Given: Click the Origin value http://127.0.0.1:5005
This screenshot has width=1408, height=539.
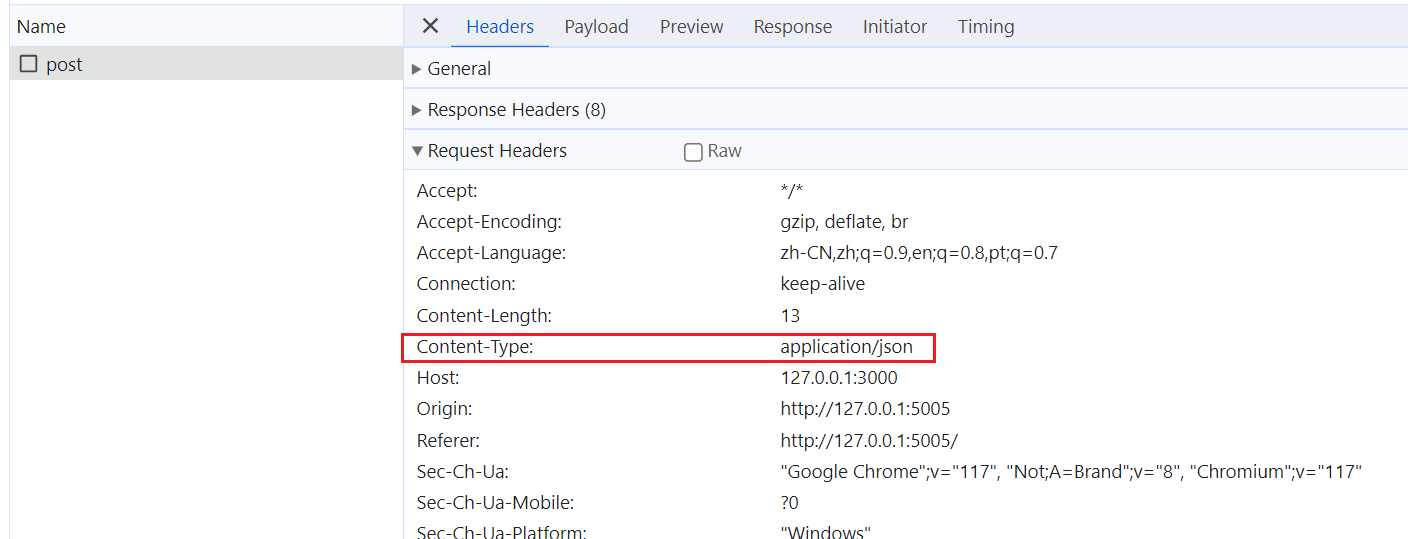Looking at the screenshot, I should point(865,409).
